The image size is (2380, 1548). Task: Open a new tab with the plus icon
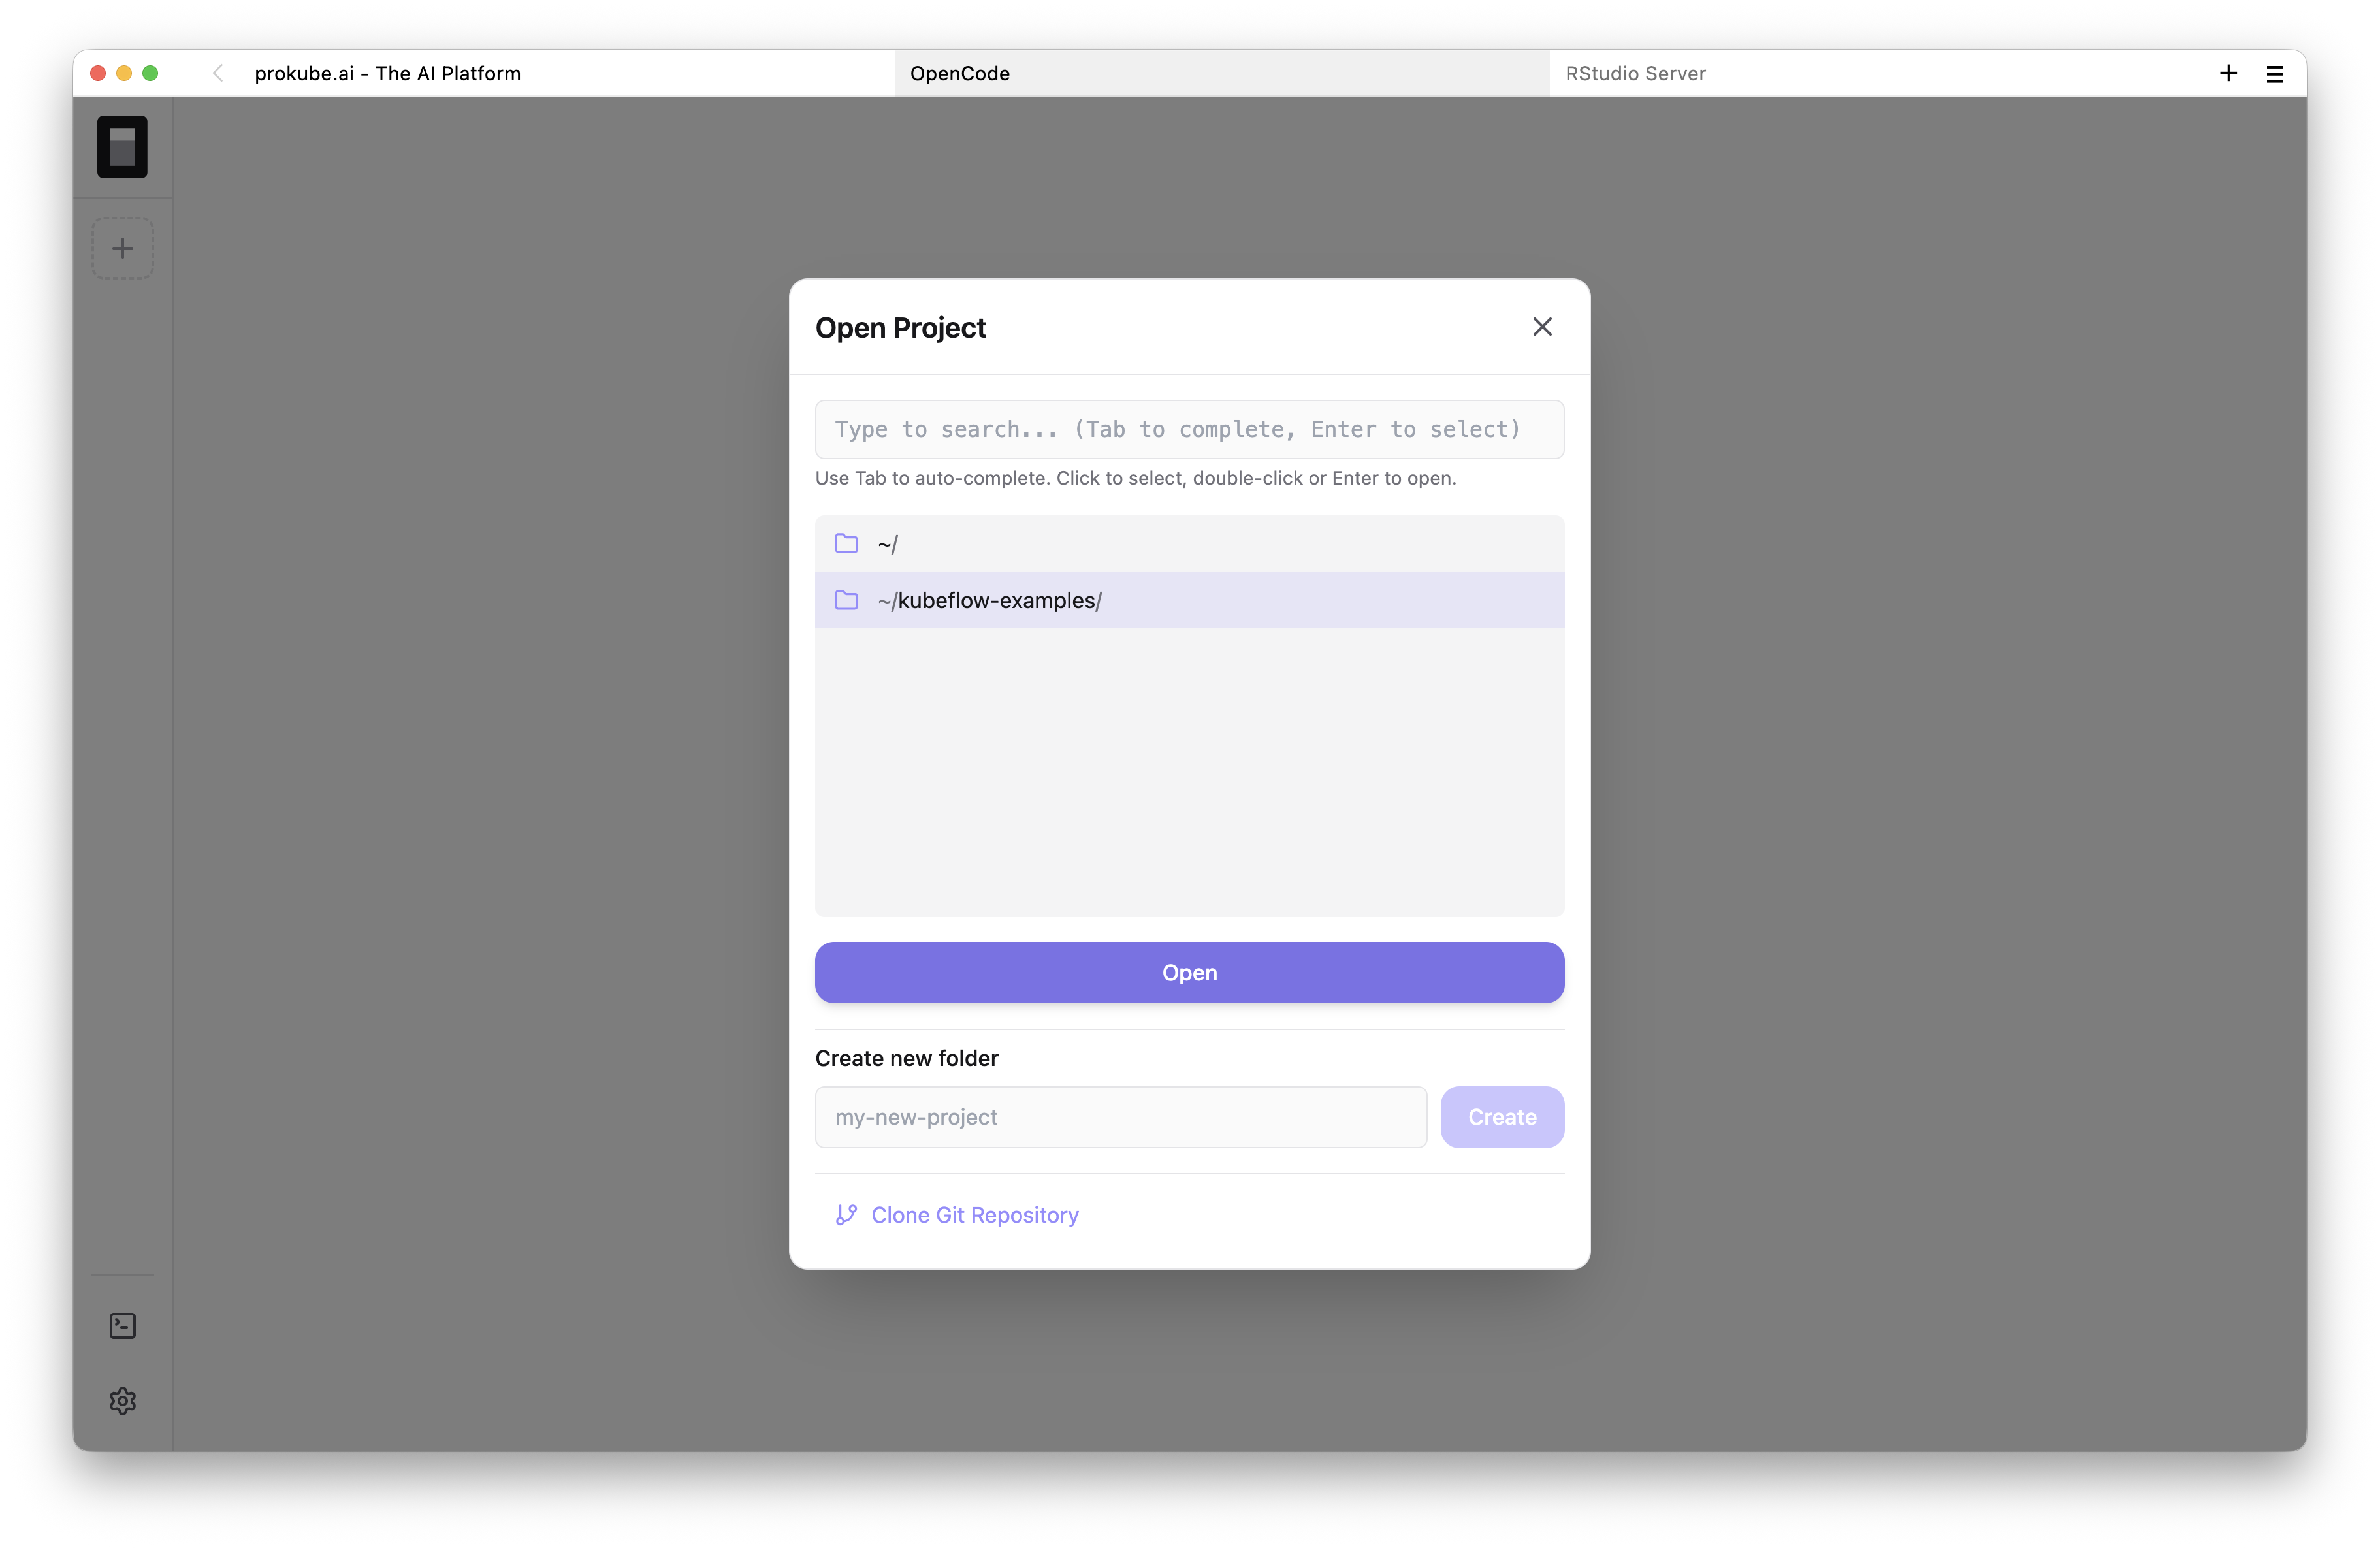(2228, 73)
